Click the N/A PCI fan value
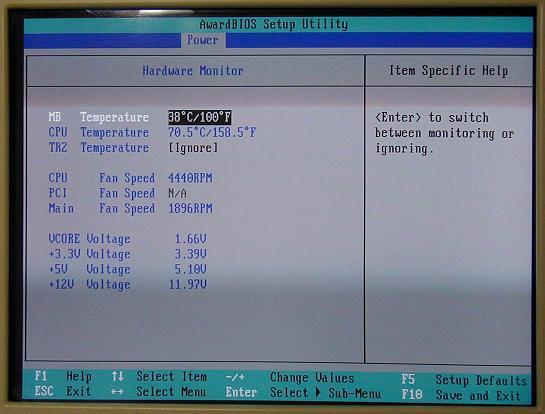The image size is (545, 414). click(x=177, y=193)
